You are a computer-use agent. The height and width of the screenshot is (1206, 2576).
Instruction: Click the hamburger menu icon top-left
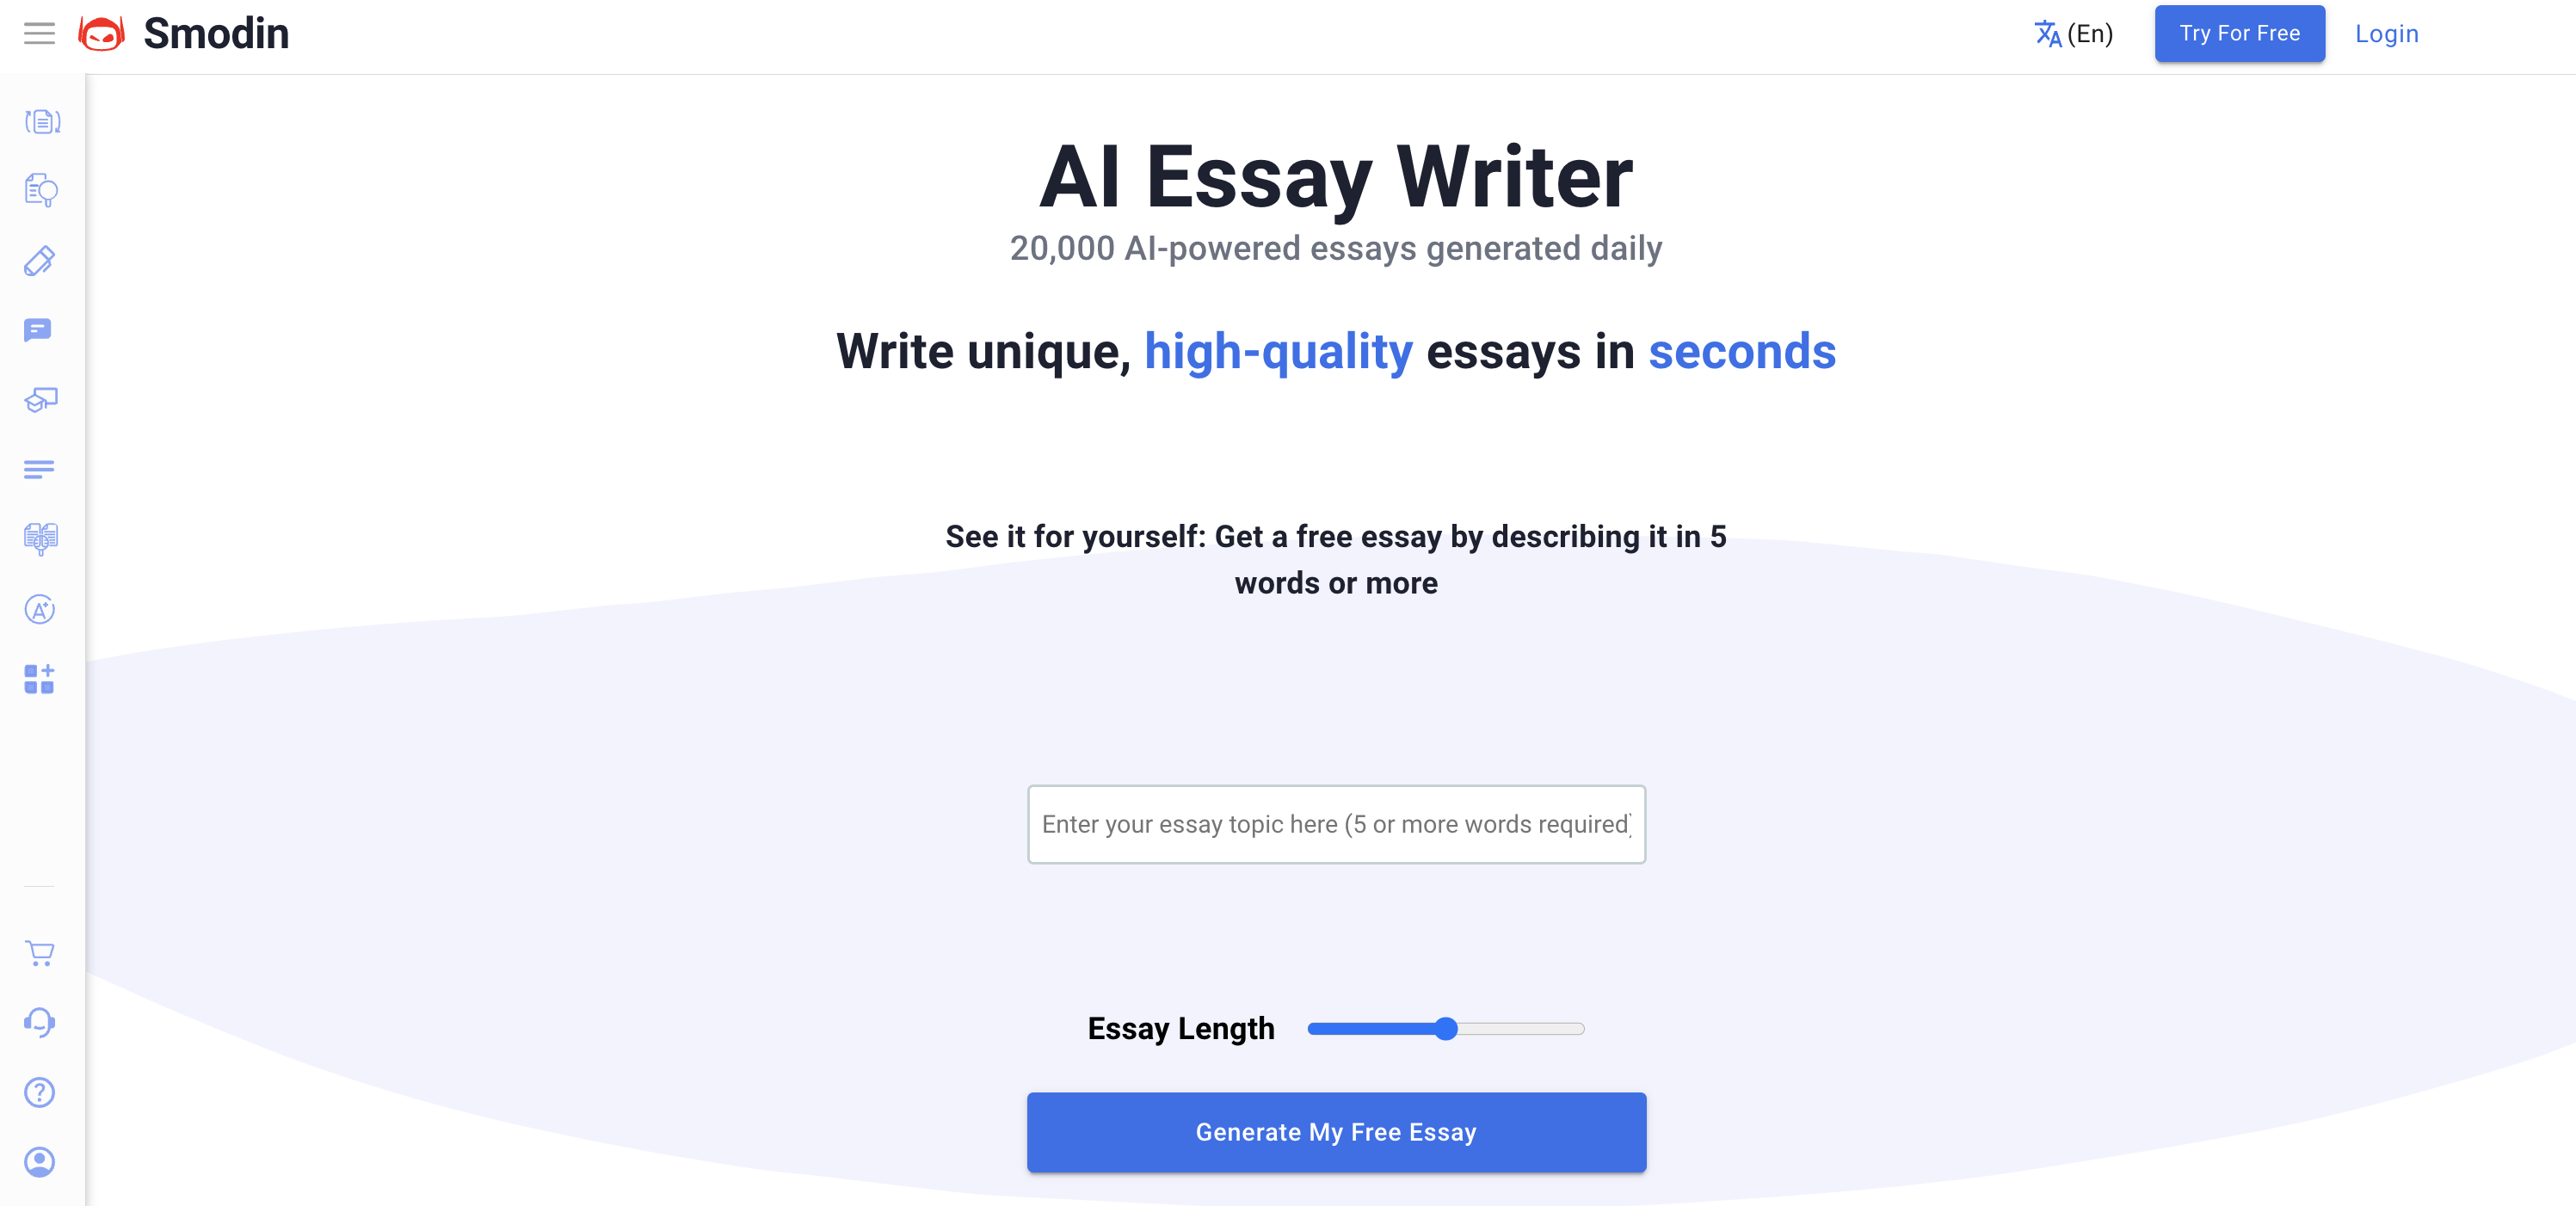coord(41,33)
